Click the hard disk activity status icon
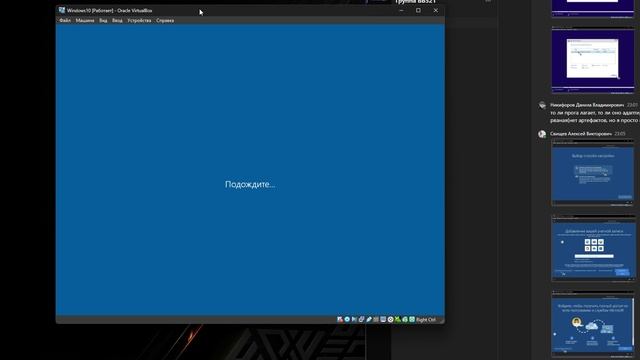The image size is (640, 360). point(340,320)
